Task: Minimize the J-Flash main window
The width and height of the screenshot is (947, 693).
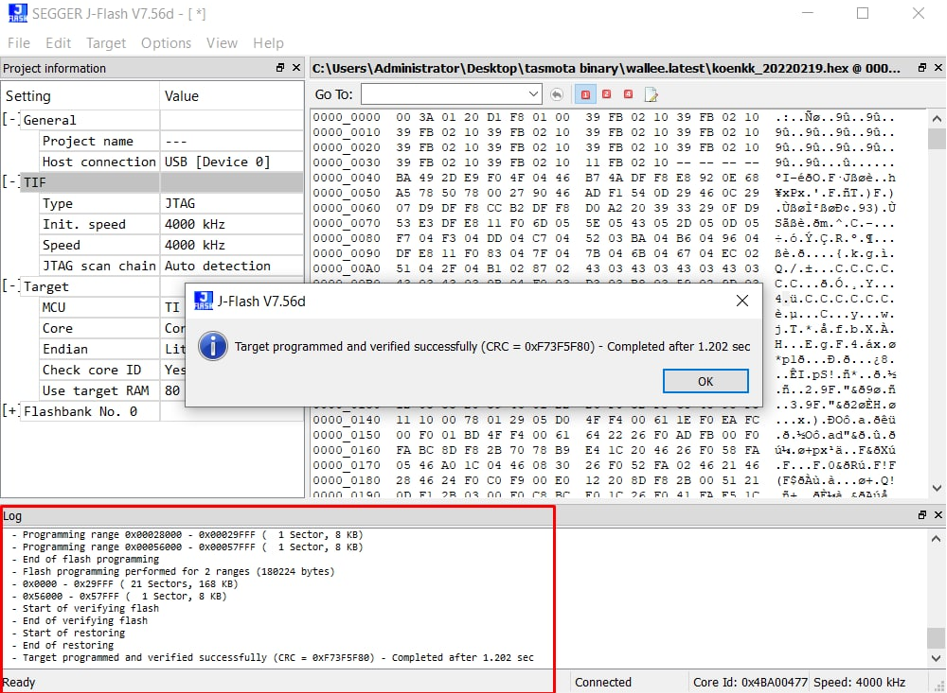Action: click(807, 13)
